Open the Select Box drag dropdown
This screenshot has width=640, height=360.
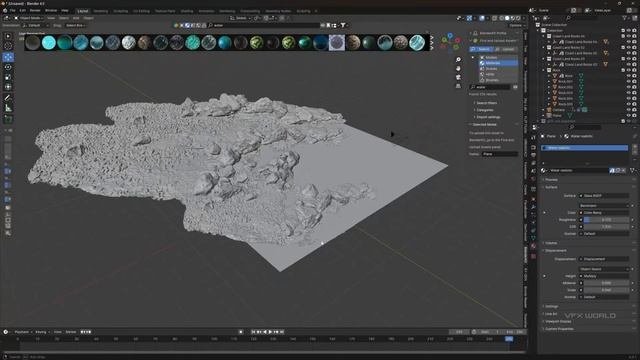(75, 25)
